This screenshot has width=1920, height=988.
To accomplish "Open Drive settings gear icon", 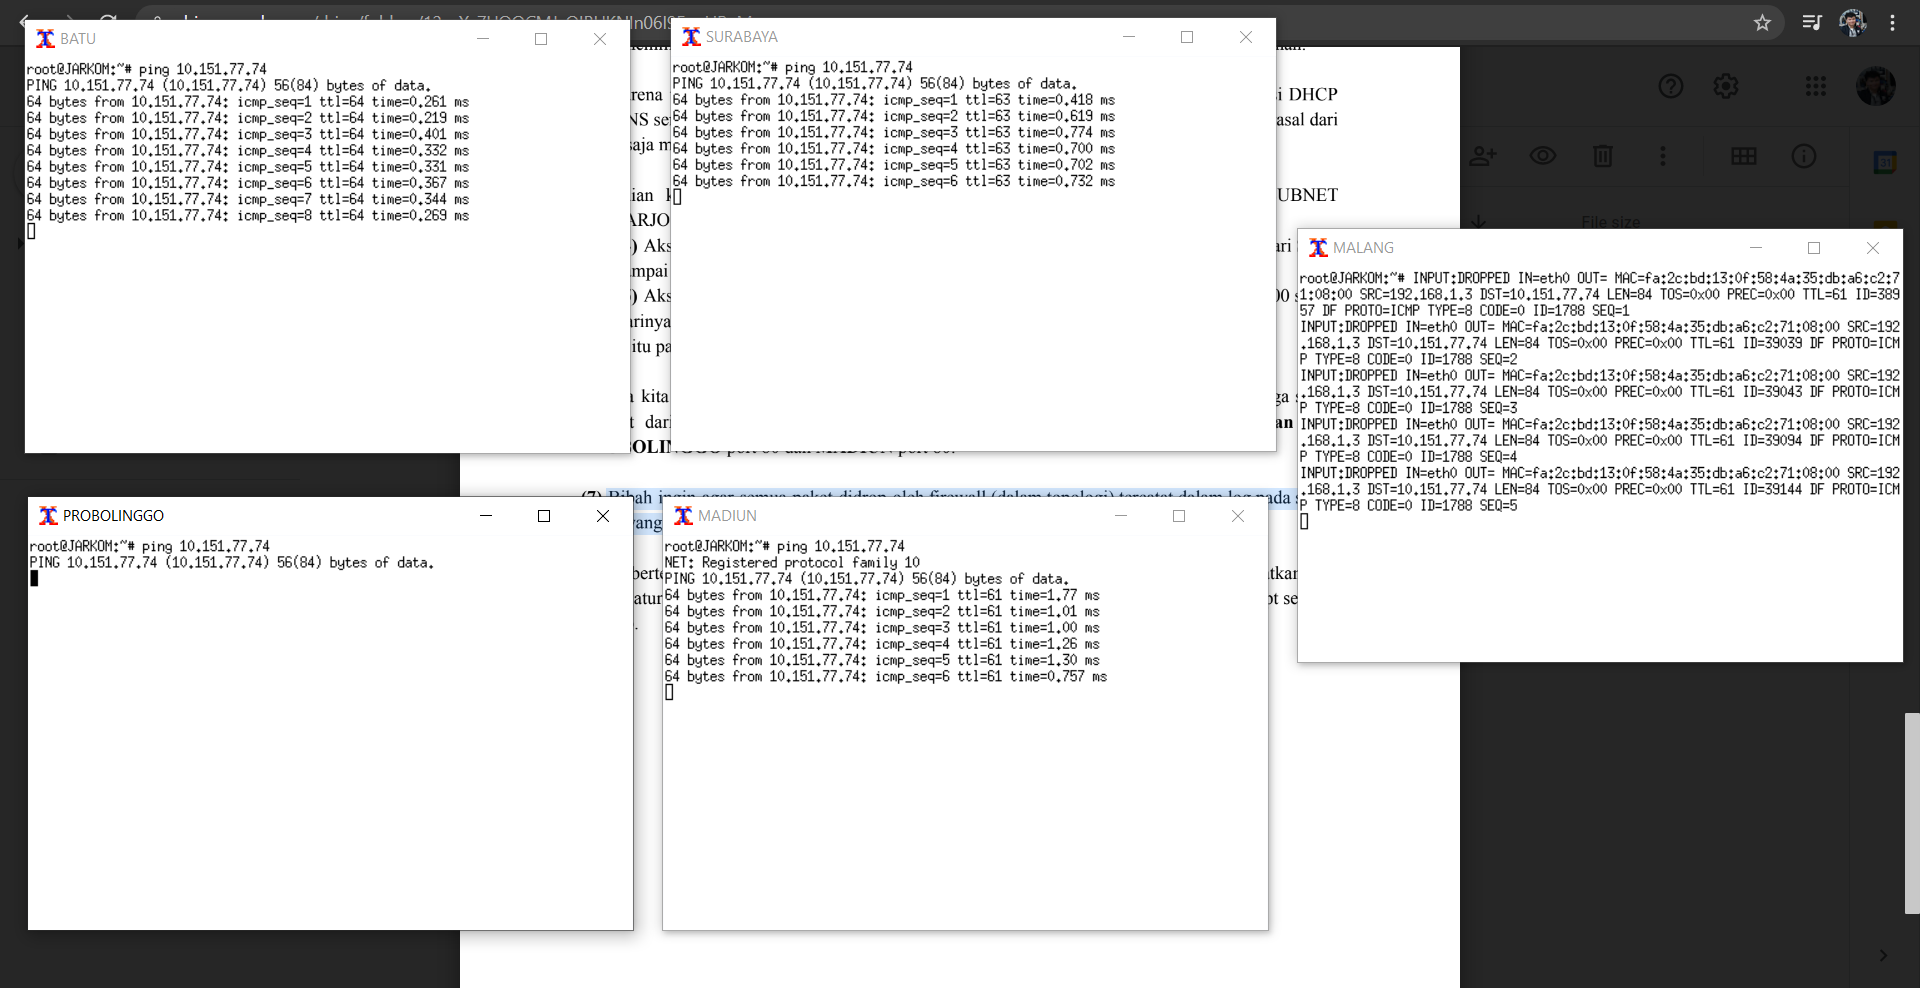I will click(x=1726, y=86).
